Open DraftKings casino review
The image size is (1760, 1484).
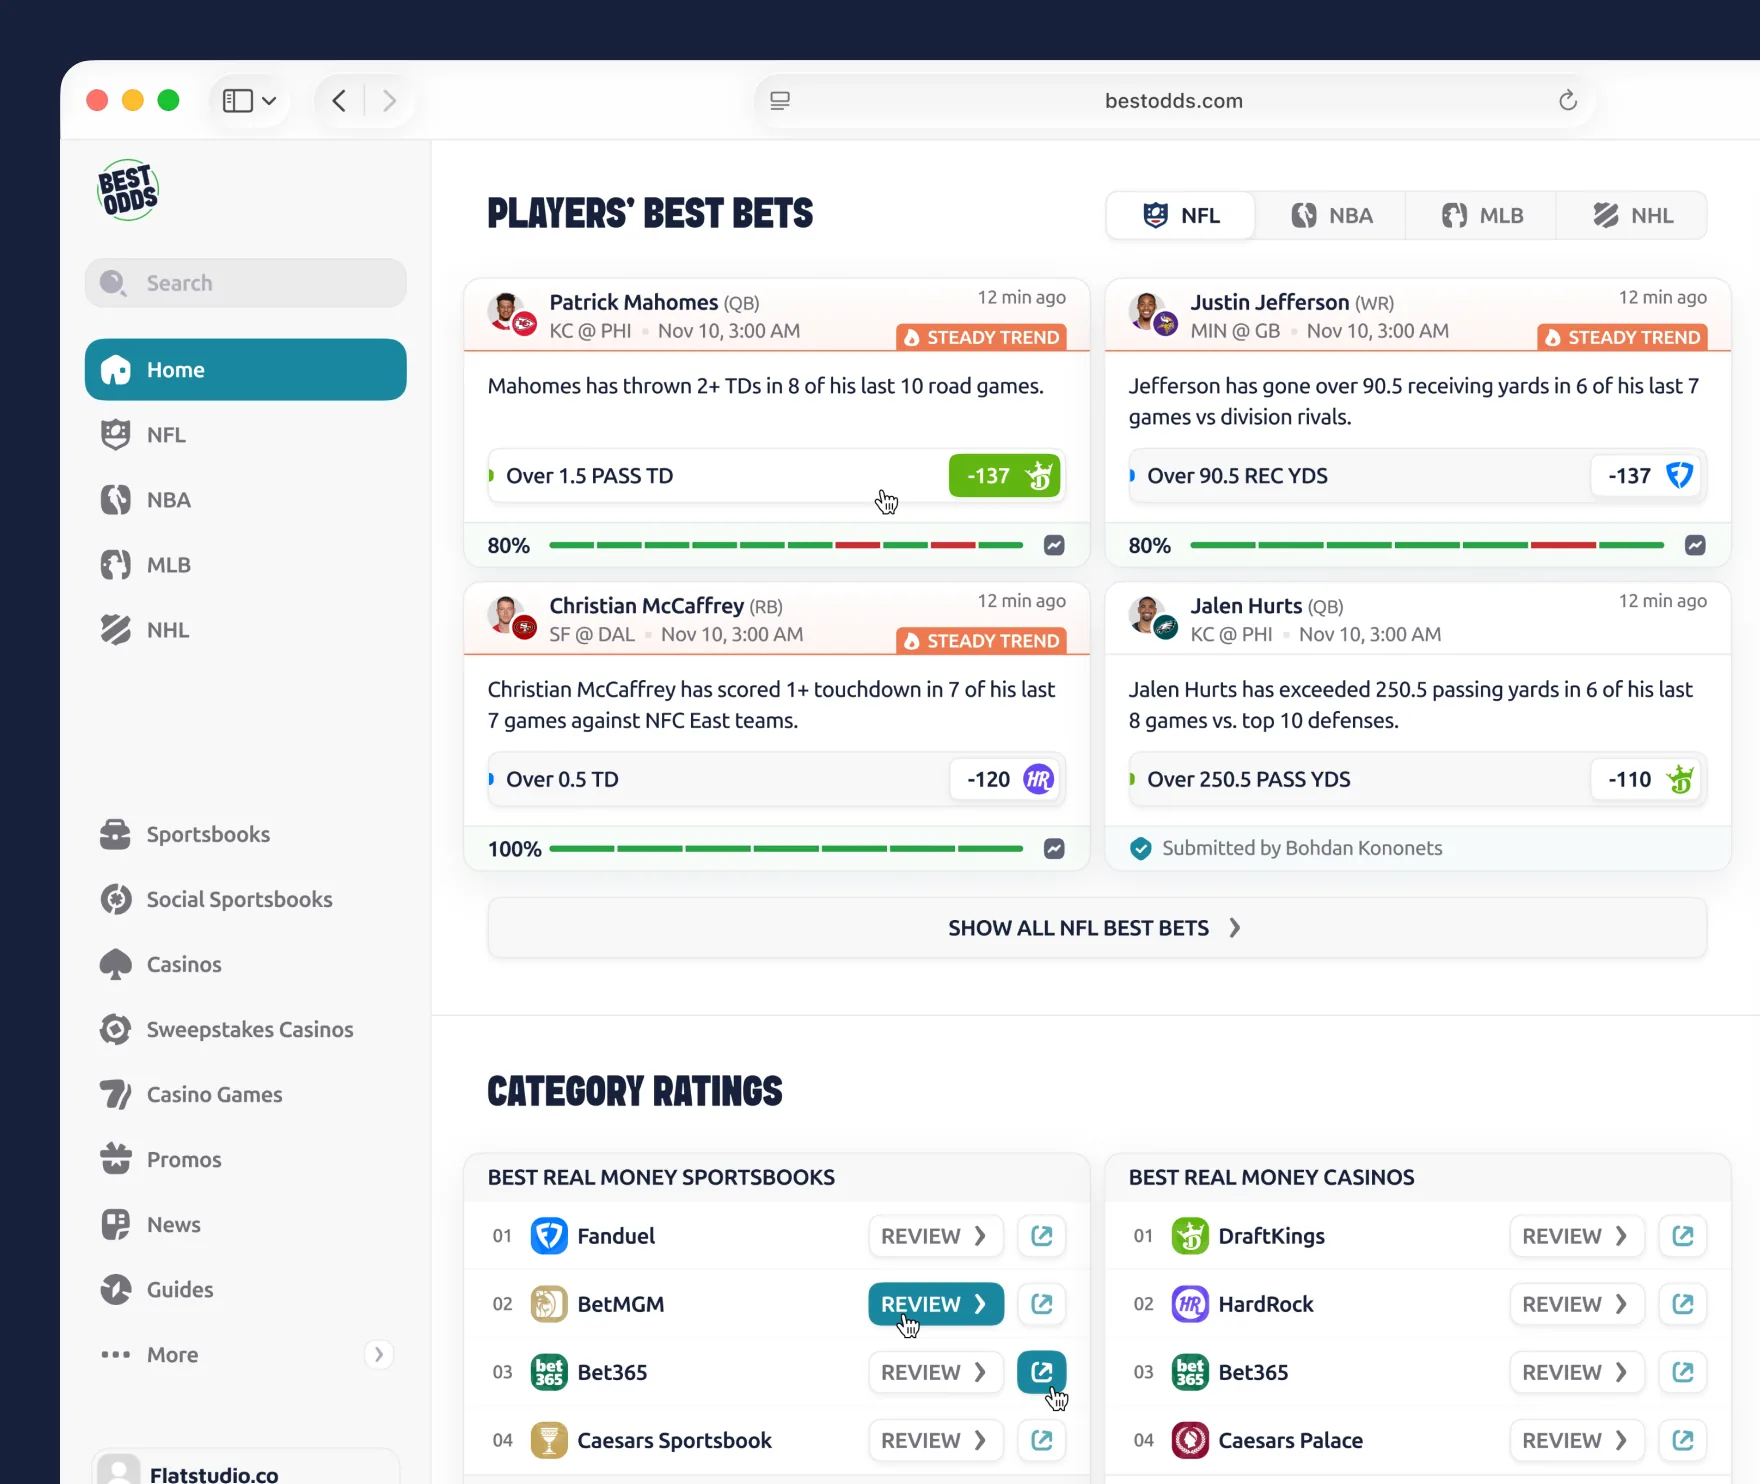[x=1577, y=1236]
